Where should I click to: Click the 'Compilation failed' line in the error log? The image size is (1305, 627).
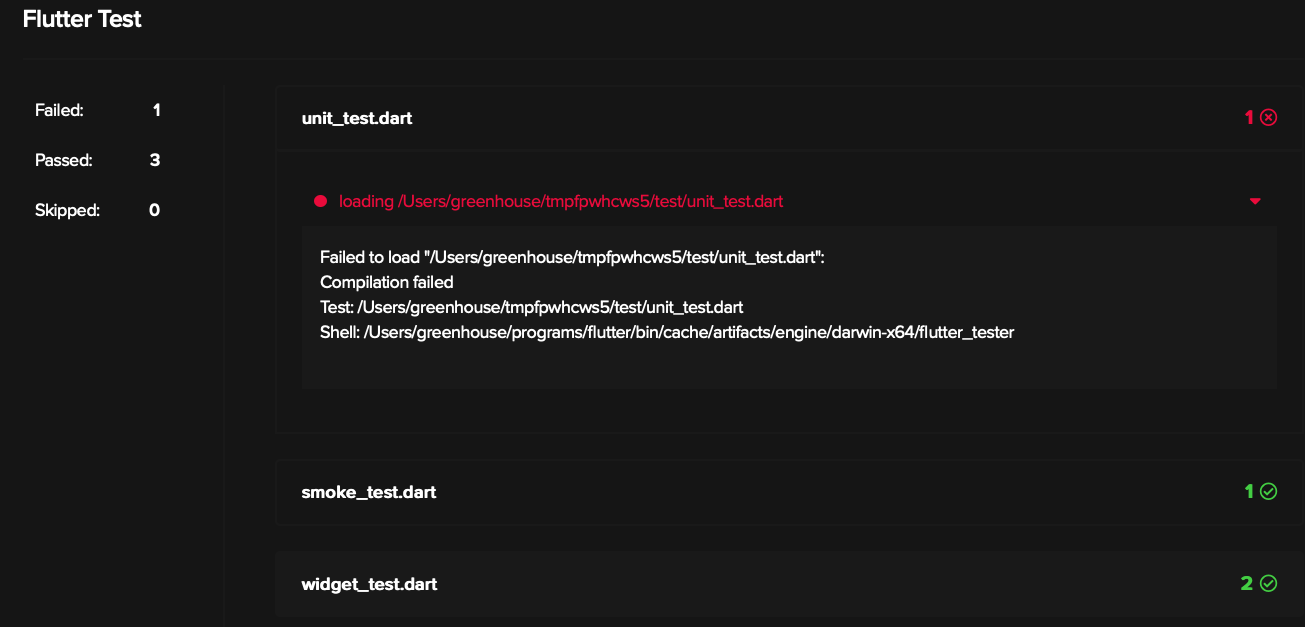point(387,282)
